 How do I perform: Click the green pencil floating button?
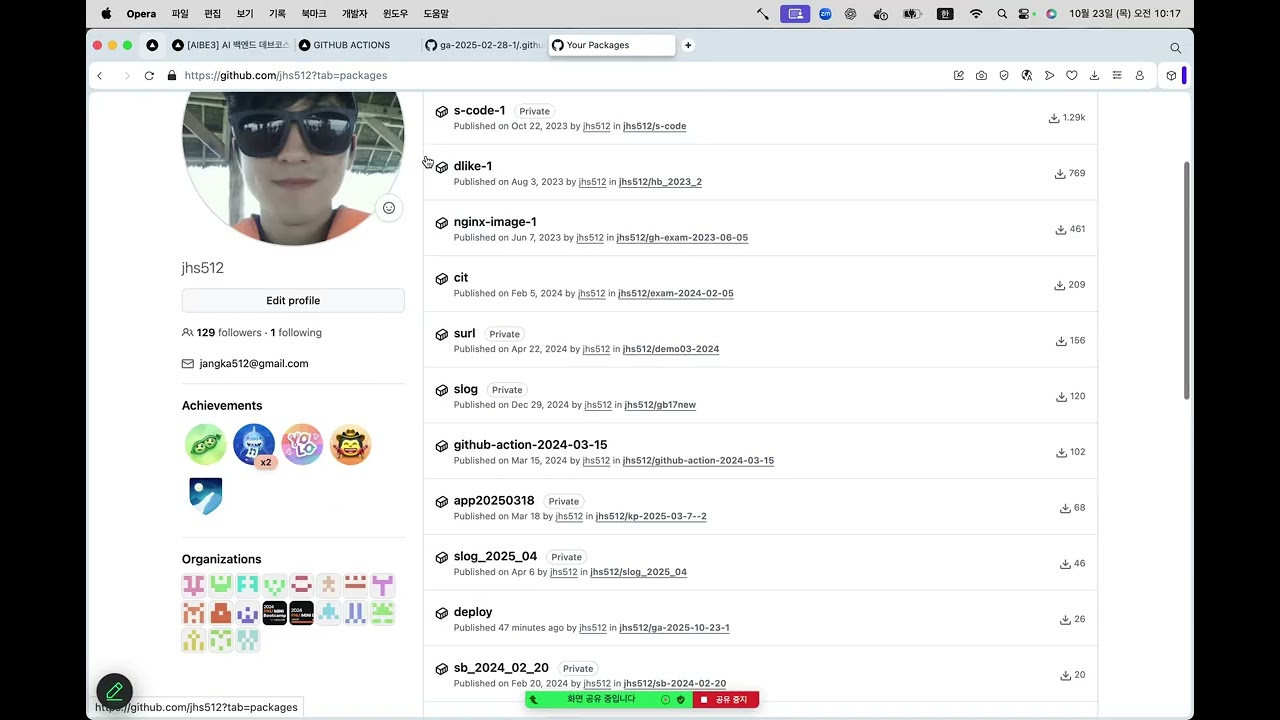114,691
